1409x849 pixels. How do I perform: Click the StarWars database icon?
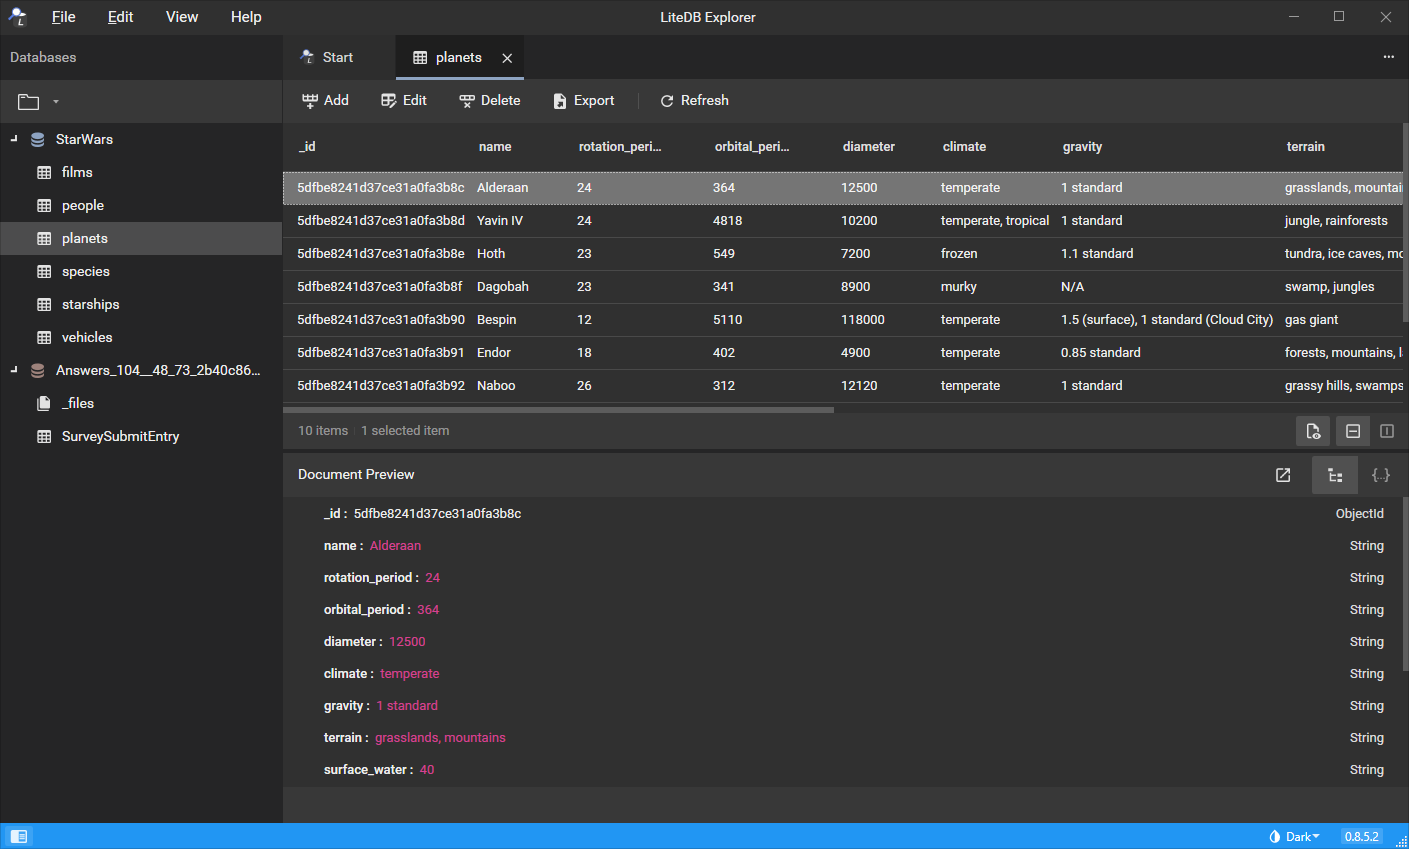tap(38, 140)
